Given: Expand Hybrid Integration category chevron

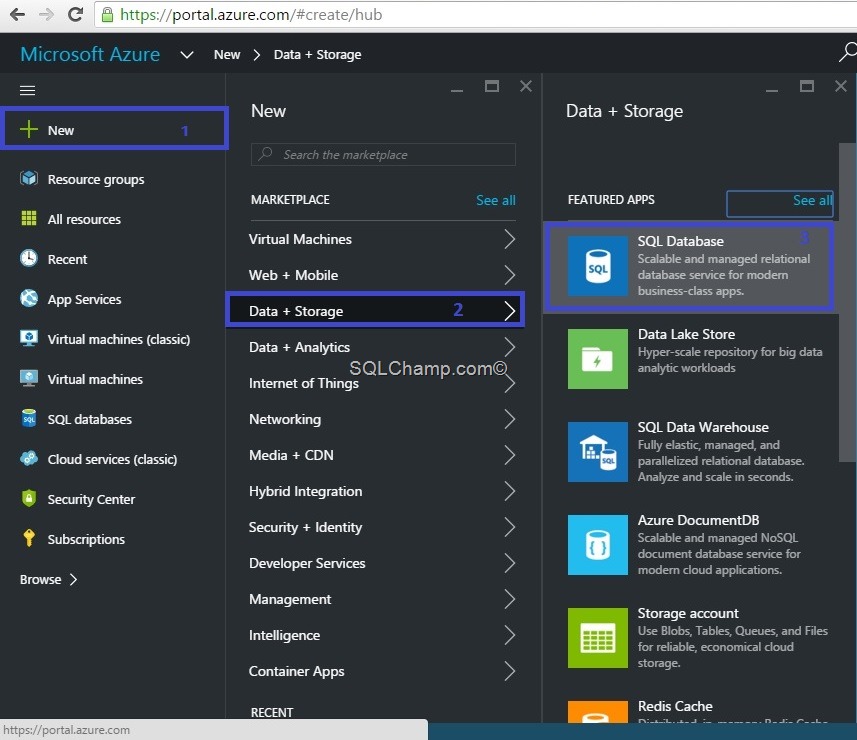Looking at the screenshot, I should (x=509, y=491).
